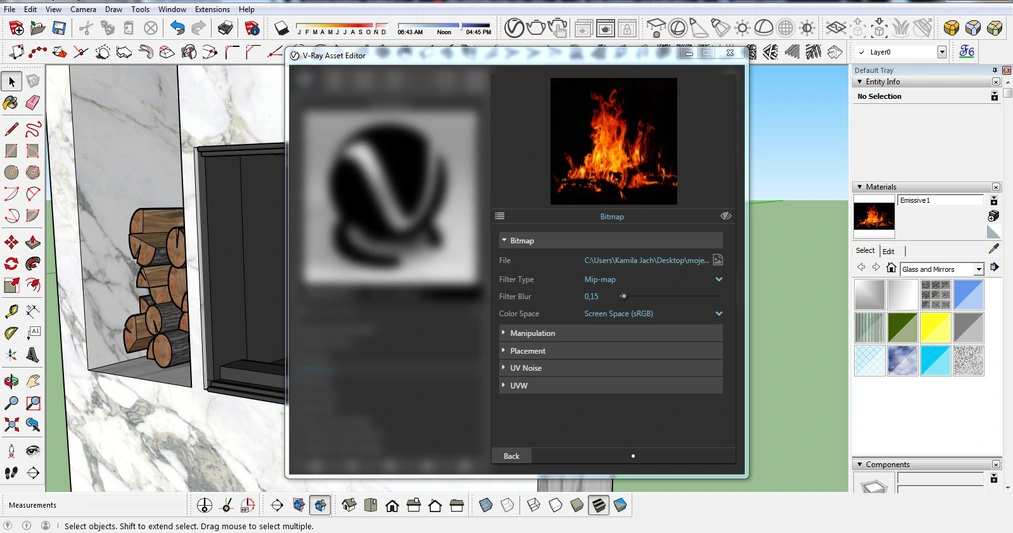Screen dimensions: 1013x533
Task: Open the Draw menu
Action: (114, 9)
